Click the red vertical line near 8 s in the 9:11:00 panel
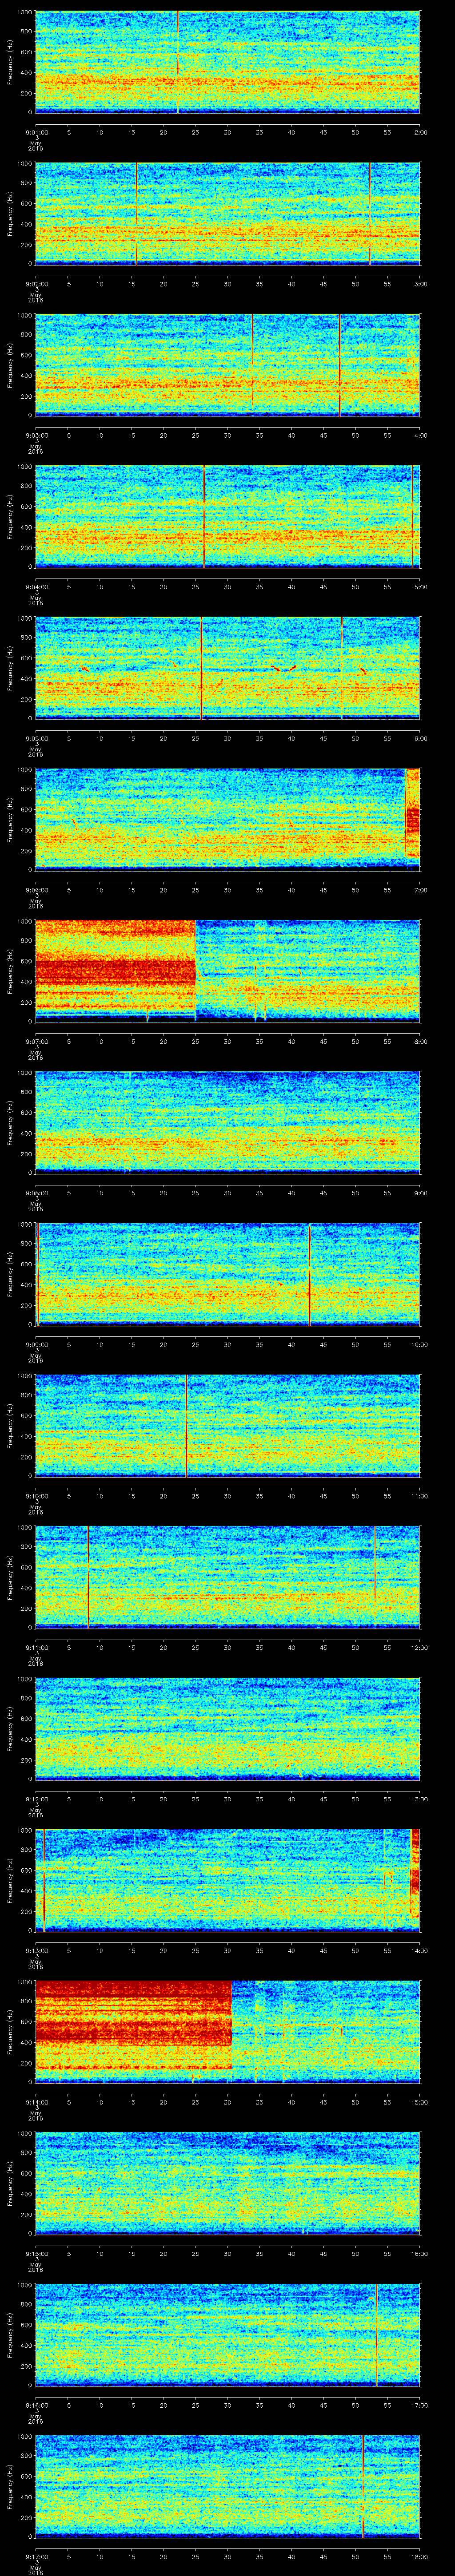Viewport: 455px width, 2576px height. coord(89,1576)
